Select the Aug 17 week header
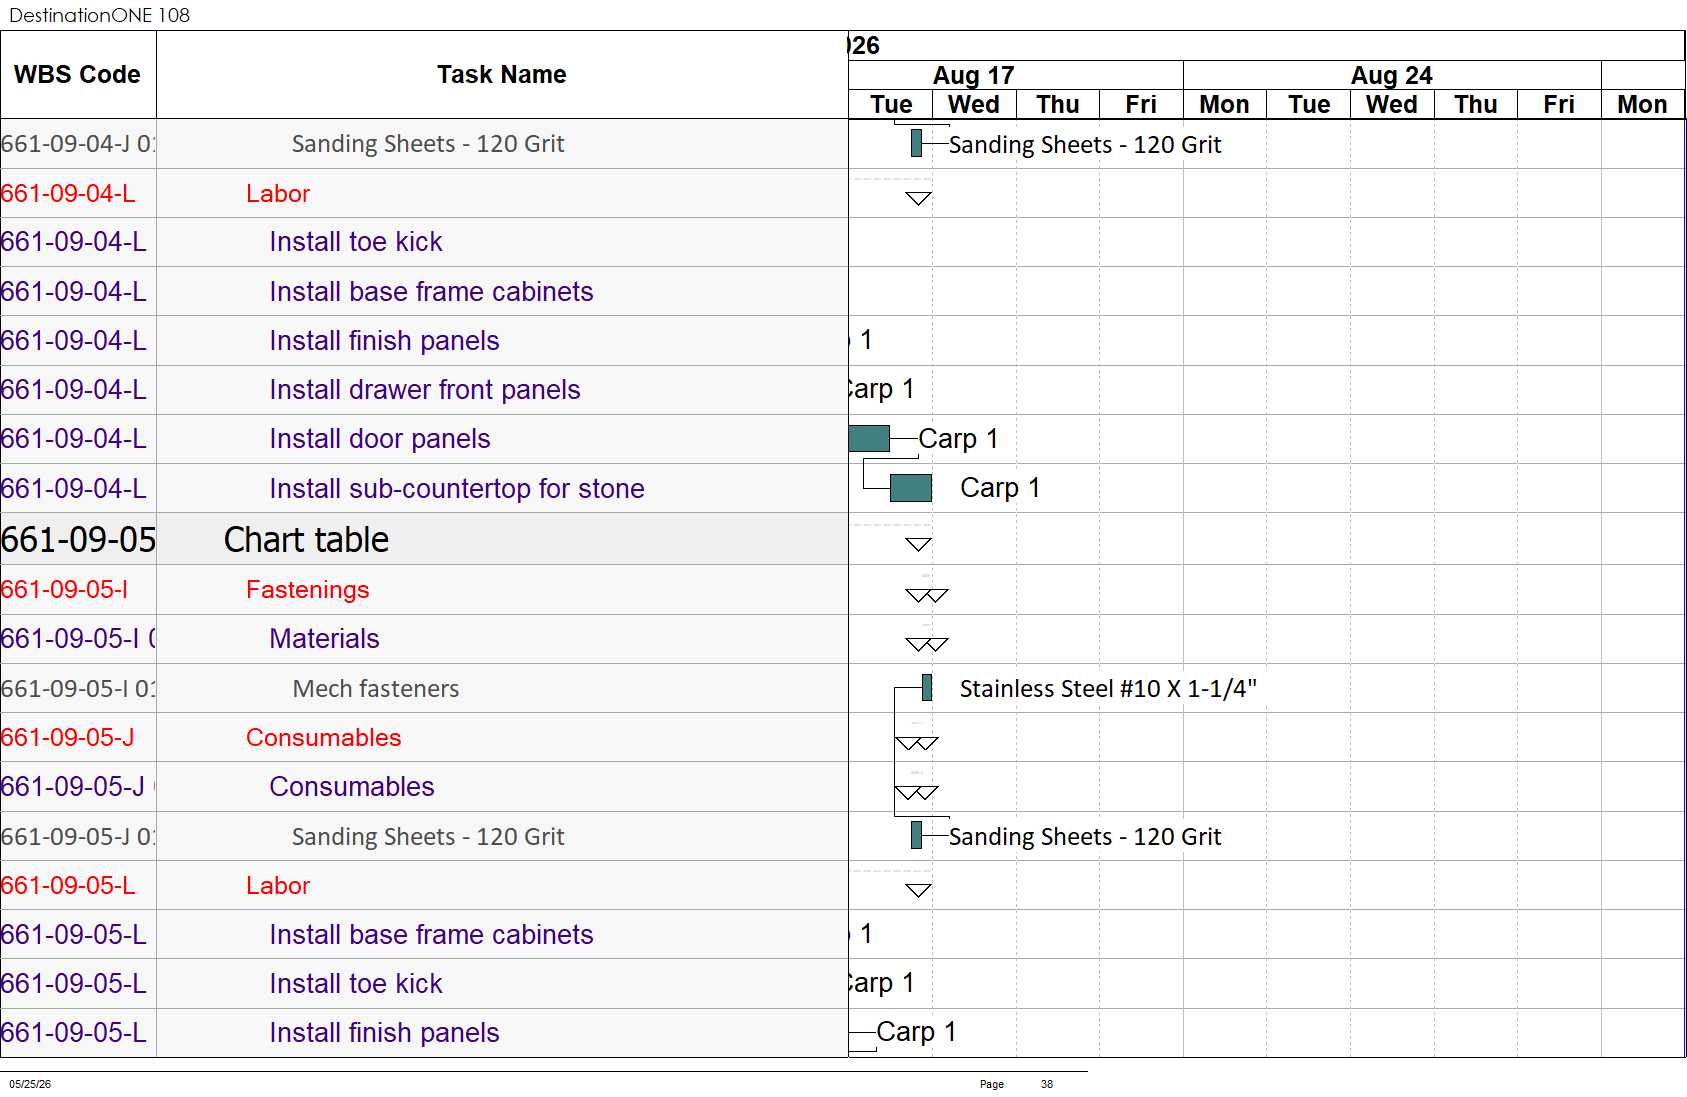The image size is (1687, 1097). click(974, 75)
